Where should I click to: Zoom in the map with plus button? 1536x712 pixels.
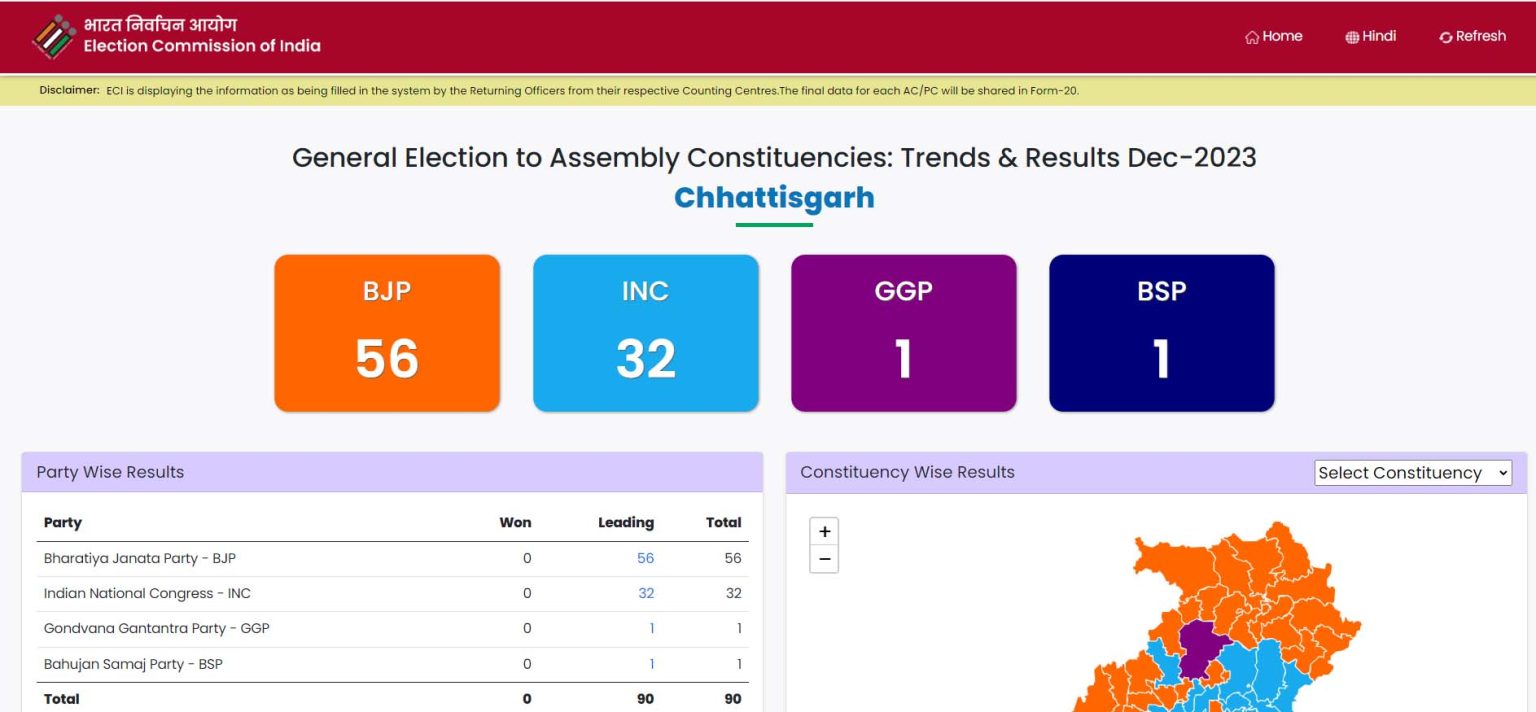click(x=824, y=532)
